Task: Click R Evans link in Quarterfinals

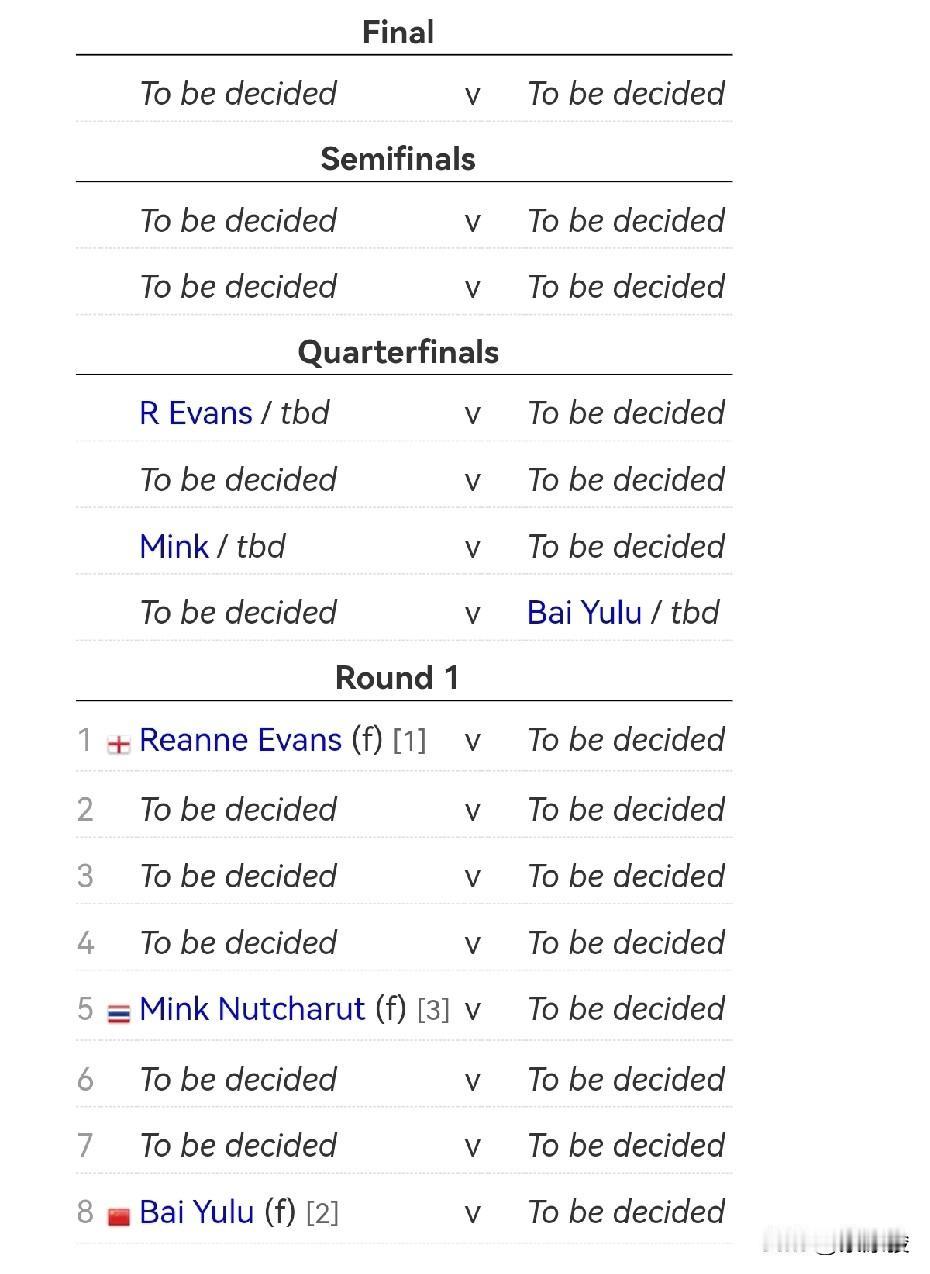Action: [x=196, y=413]
